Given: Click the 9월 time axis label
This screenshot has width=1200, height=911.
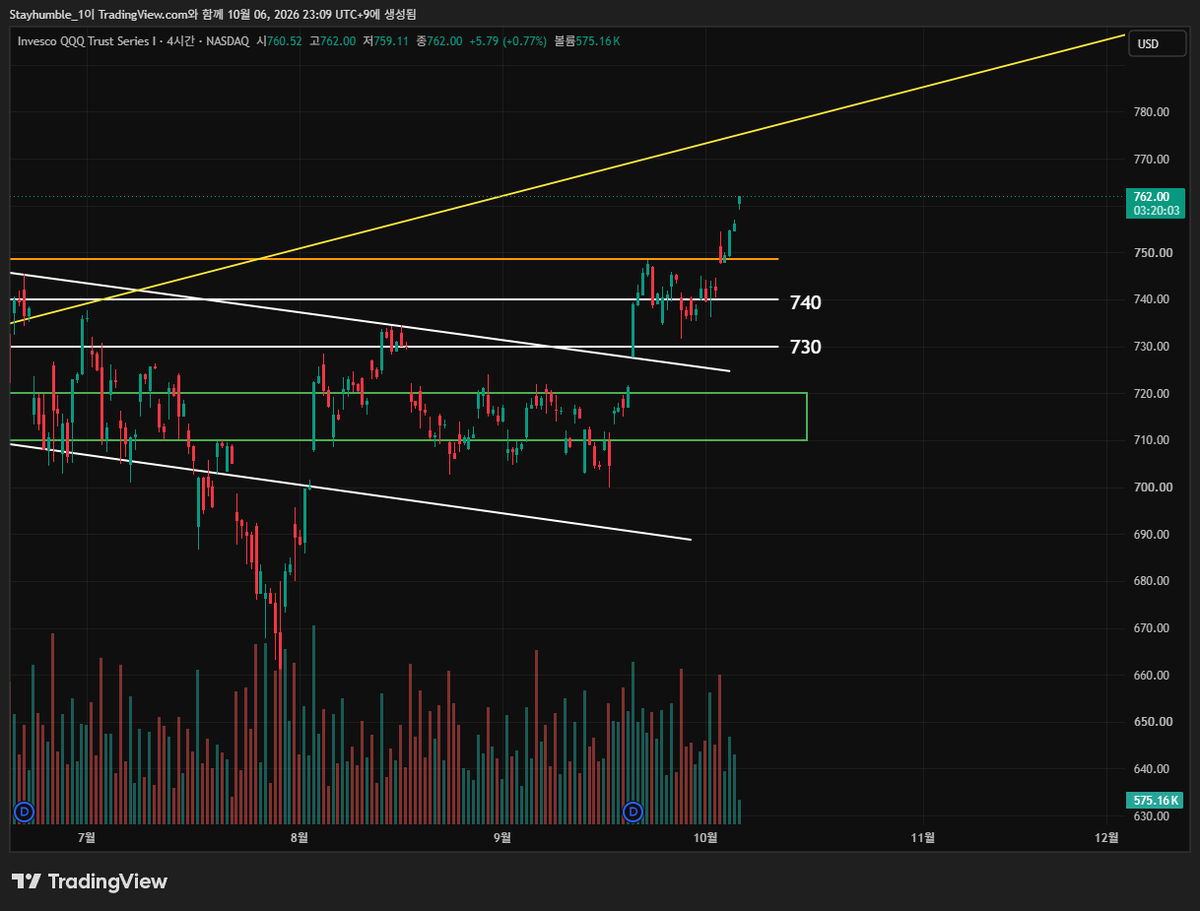Looking at the screenshot, I should [502, 837].
